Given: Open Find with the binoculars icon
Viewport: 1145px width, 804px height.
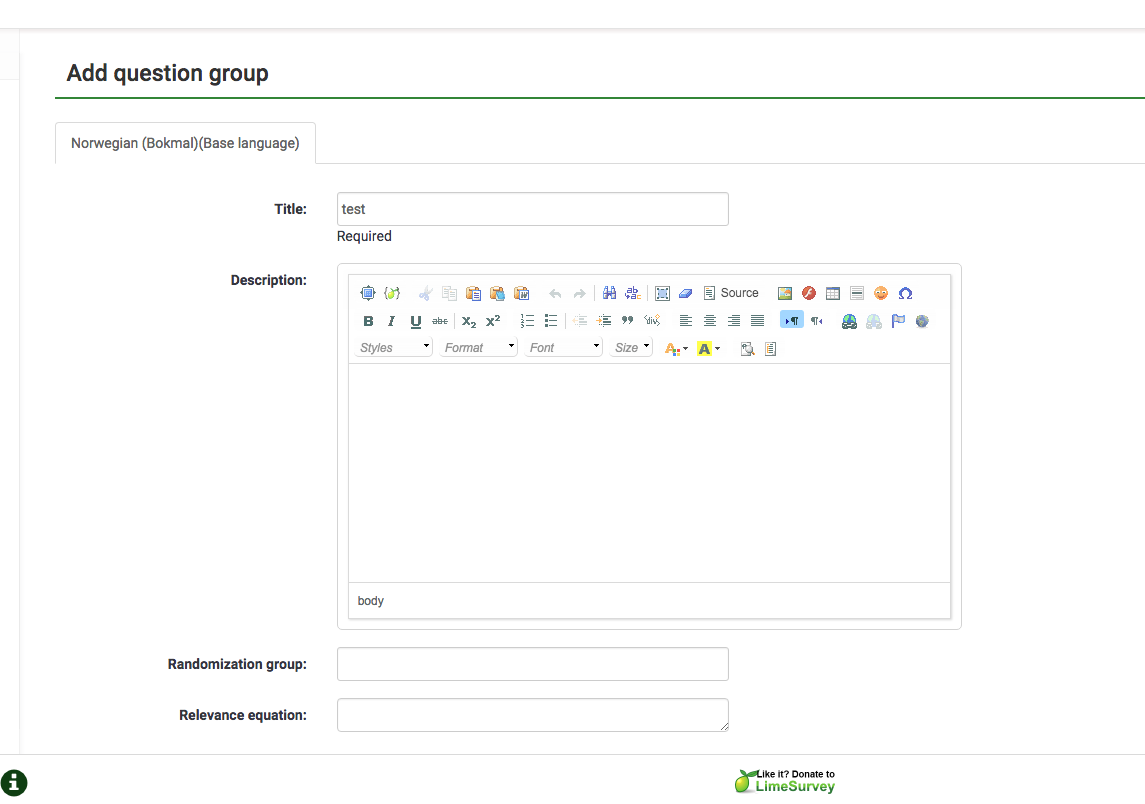Looking at the screenshot, I should tap(609, 294).
